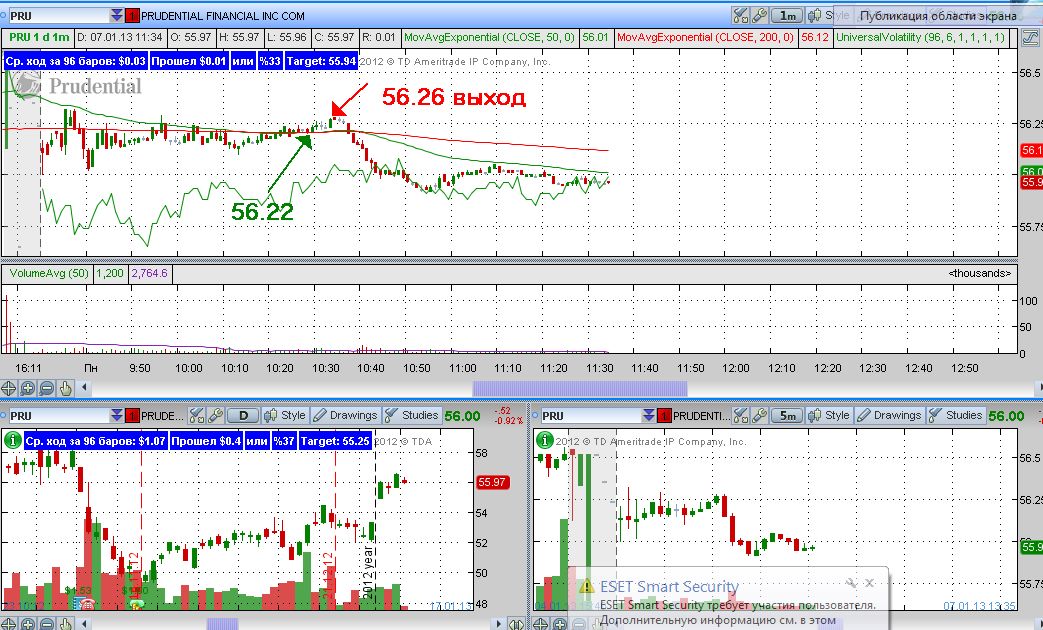1043x630 pixels.
Task: Open Drawings menu in daily chart
Action: 345,416
